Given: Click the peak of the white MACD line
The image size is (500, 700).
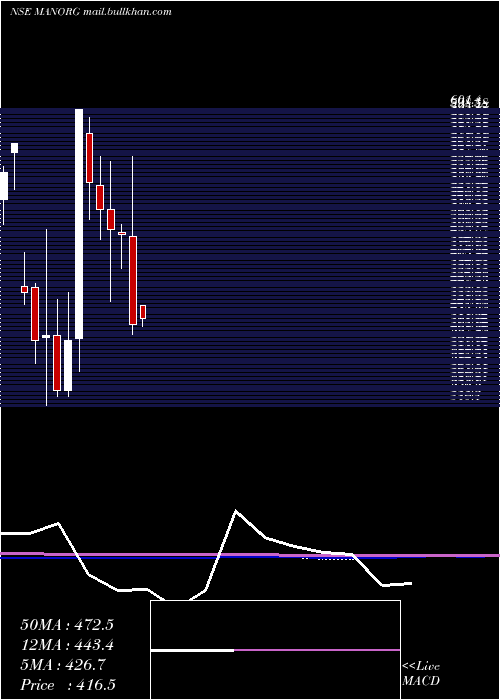Looking at the screenshot, I should pos(236,510).
